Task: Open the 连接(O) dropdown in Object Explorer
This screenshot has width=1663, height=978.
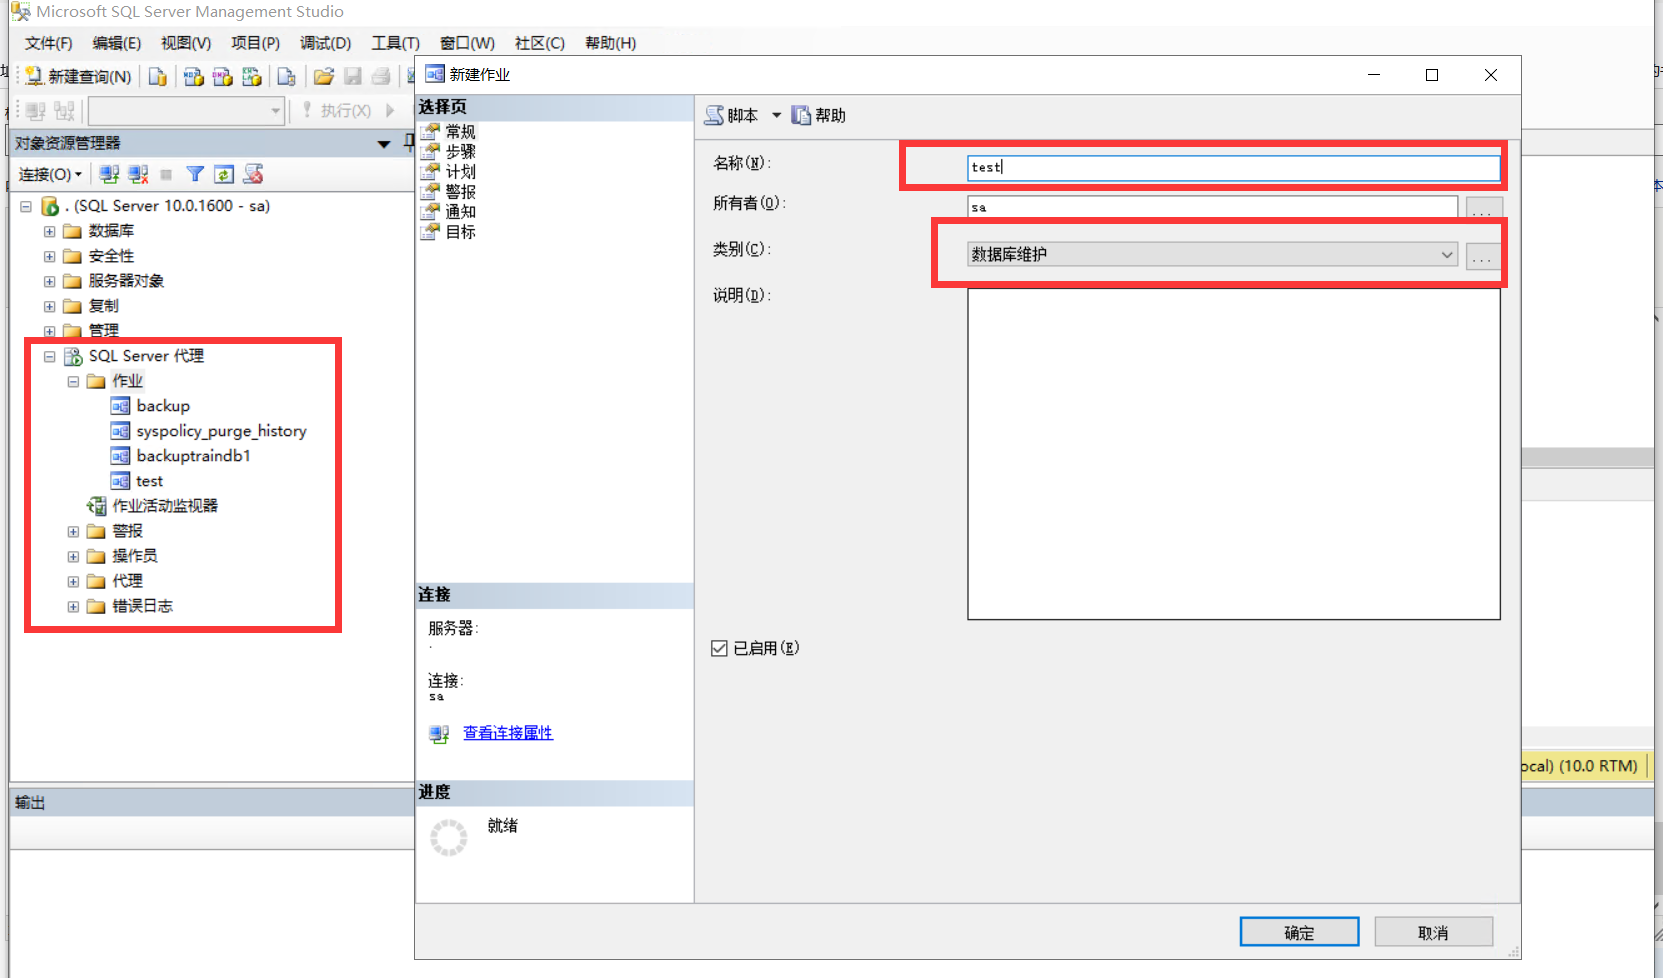Action: click(50, 174)
